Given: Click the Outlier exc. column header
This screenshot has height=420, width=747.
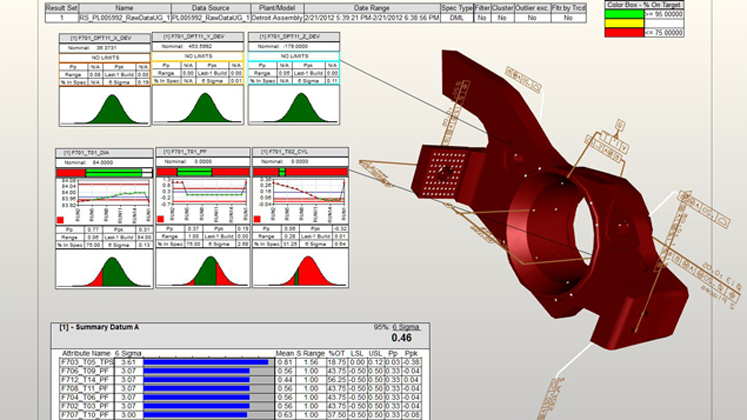Looking at the screenshot, I should click(x=532, y=8).
